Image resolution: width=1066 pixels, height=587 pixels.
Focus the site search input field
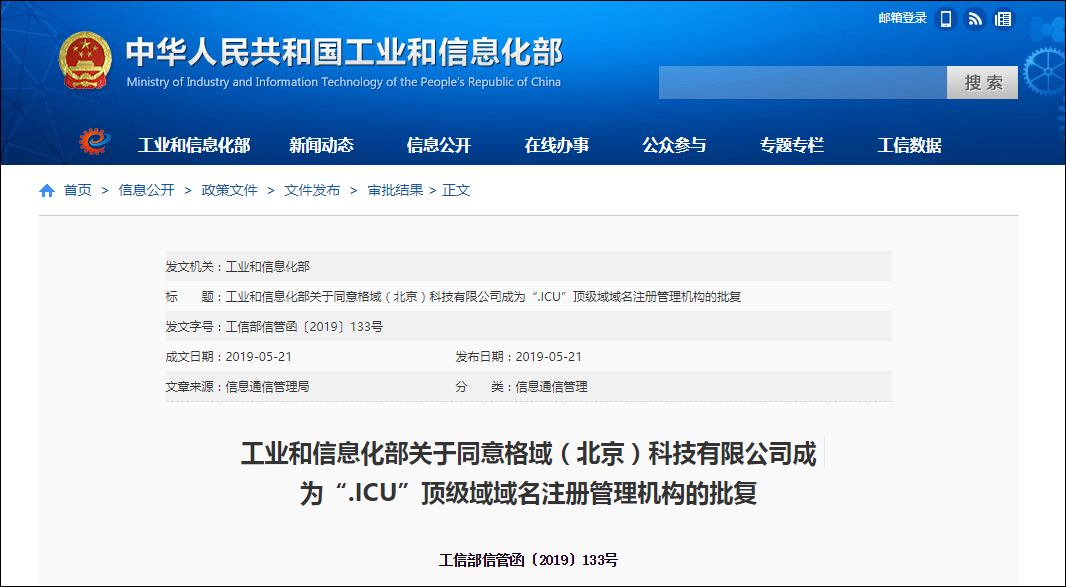click(x=803, y=82)
